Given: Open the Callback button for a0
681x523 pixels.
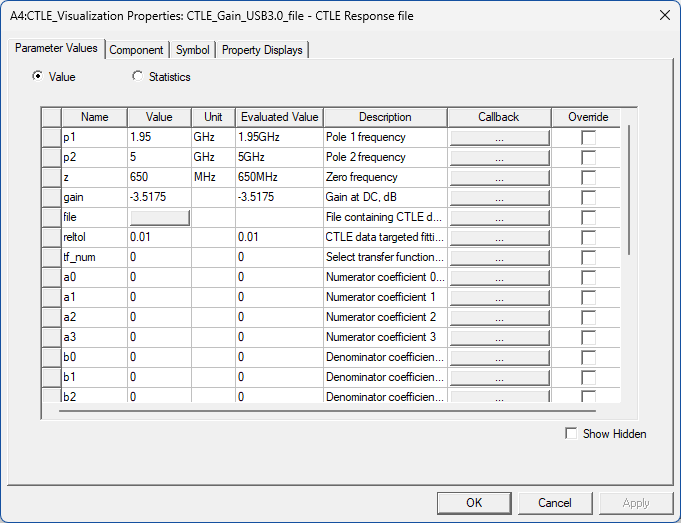Looking at the screenshot, I should click(x=499, y=278).
